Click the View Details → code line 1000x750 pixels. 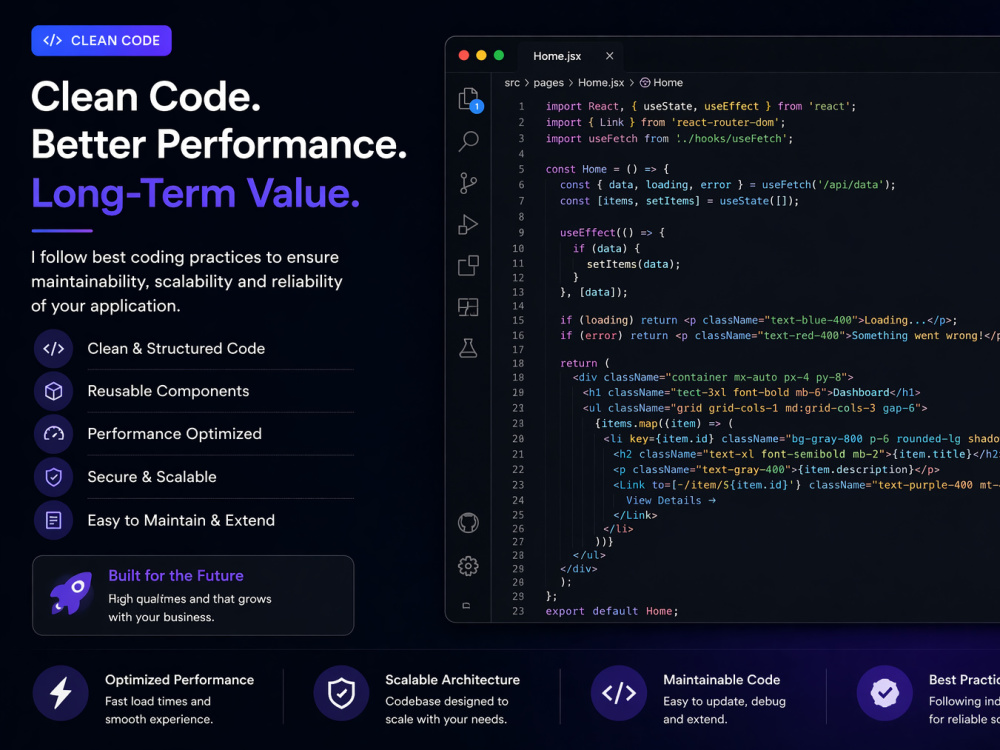[x=671, y=501]
